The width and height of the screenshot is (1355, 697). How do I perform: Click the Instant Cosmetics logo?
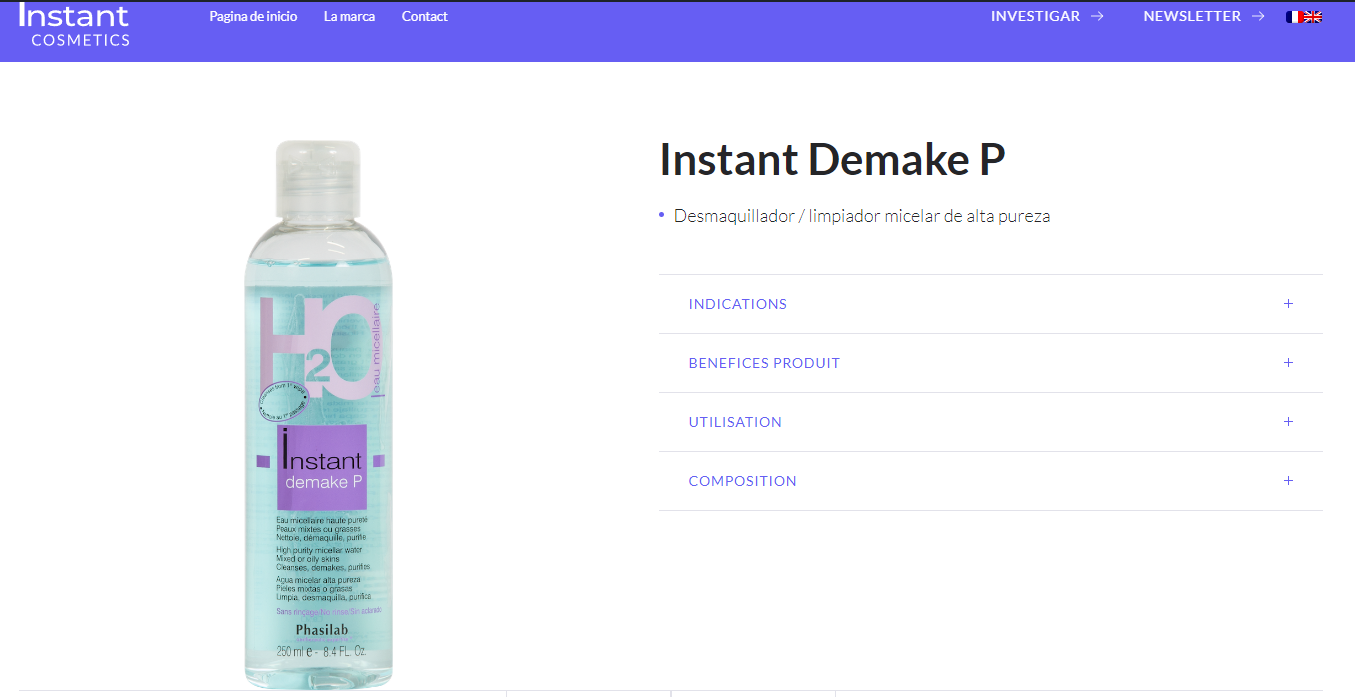coord(75,26)
